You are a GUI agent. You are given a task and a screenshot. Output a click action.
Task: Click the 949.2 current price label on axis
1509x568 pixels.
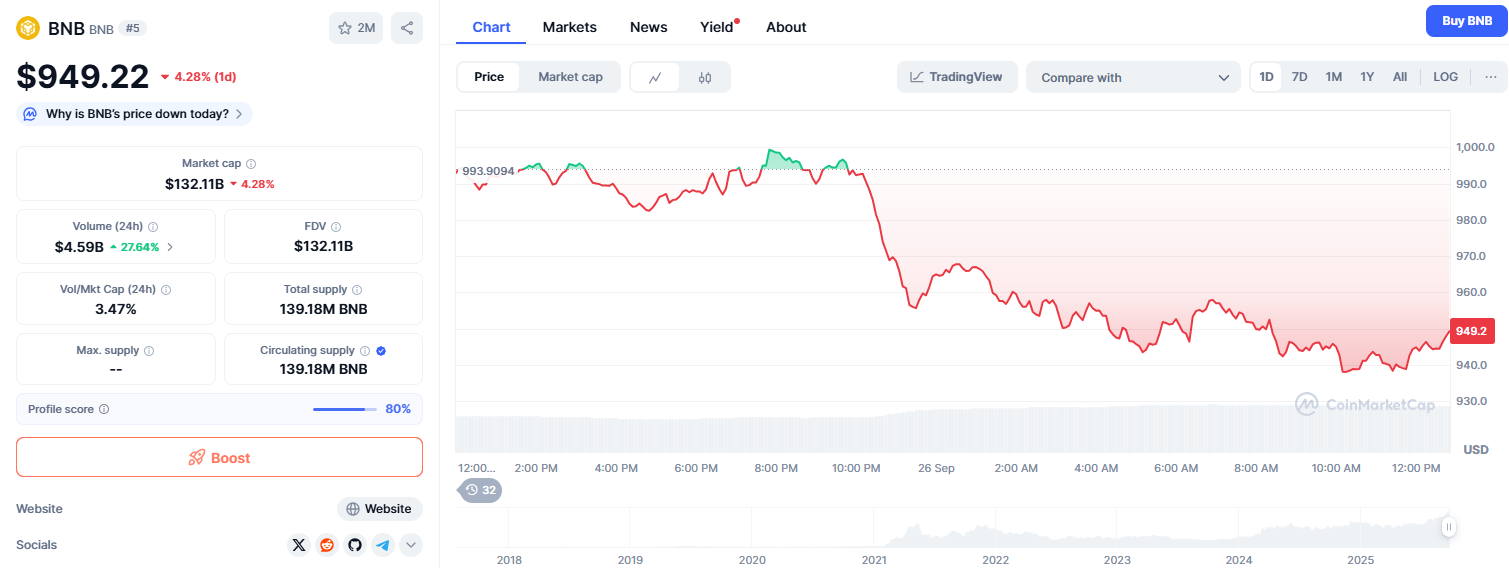point(1472,331)
